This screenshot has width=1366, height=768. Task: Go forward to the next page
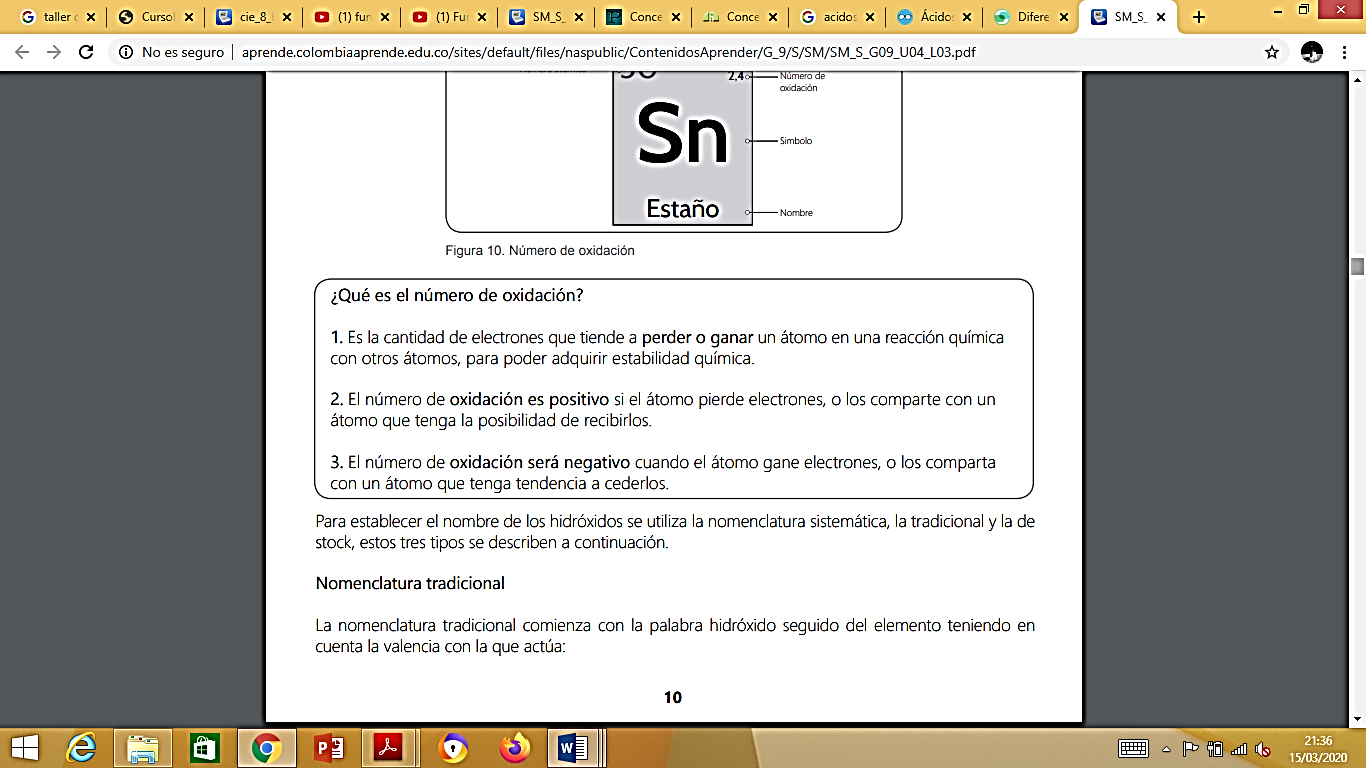(x=54, y=52)
